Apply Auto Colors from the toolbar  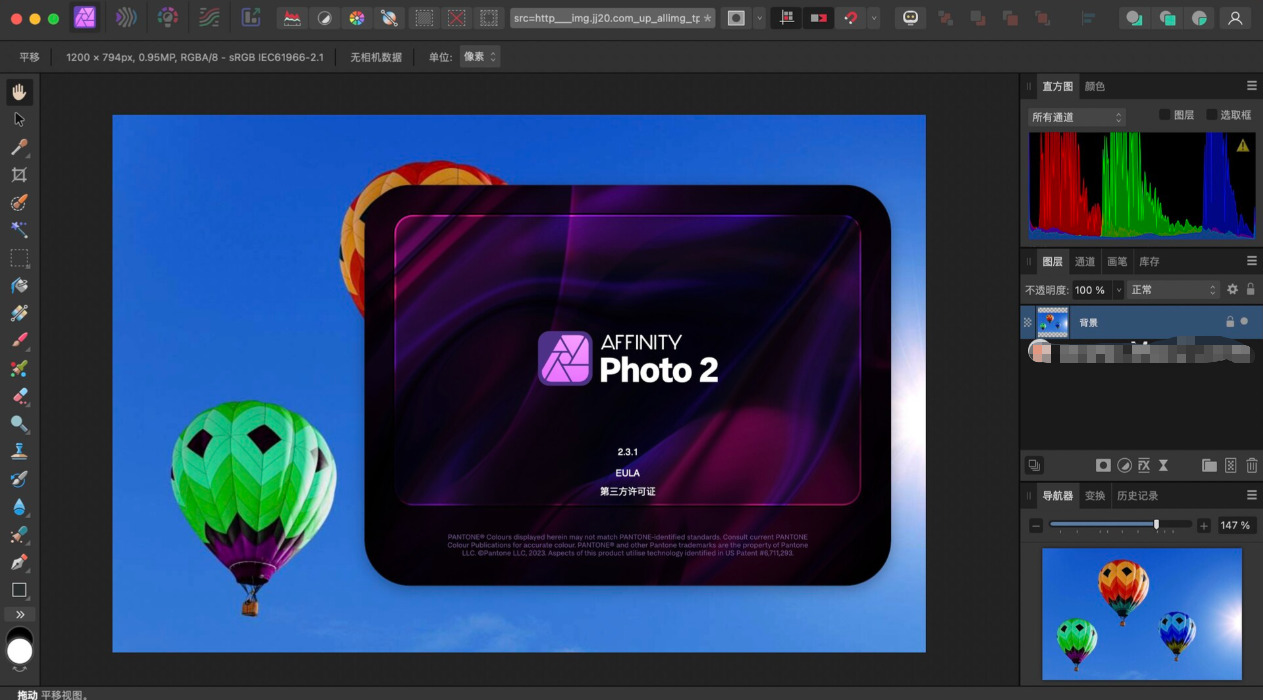pyautogui.click(x=356, y=18)
